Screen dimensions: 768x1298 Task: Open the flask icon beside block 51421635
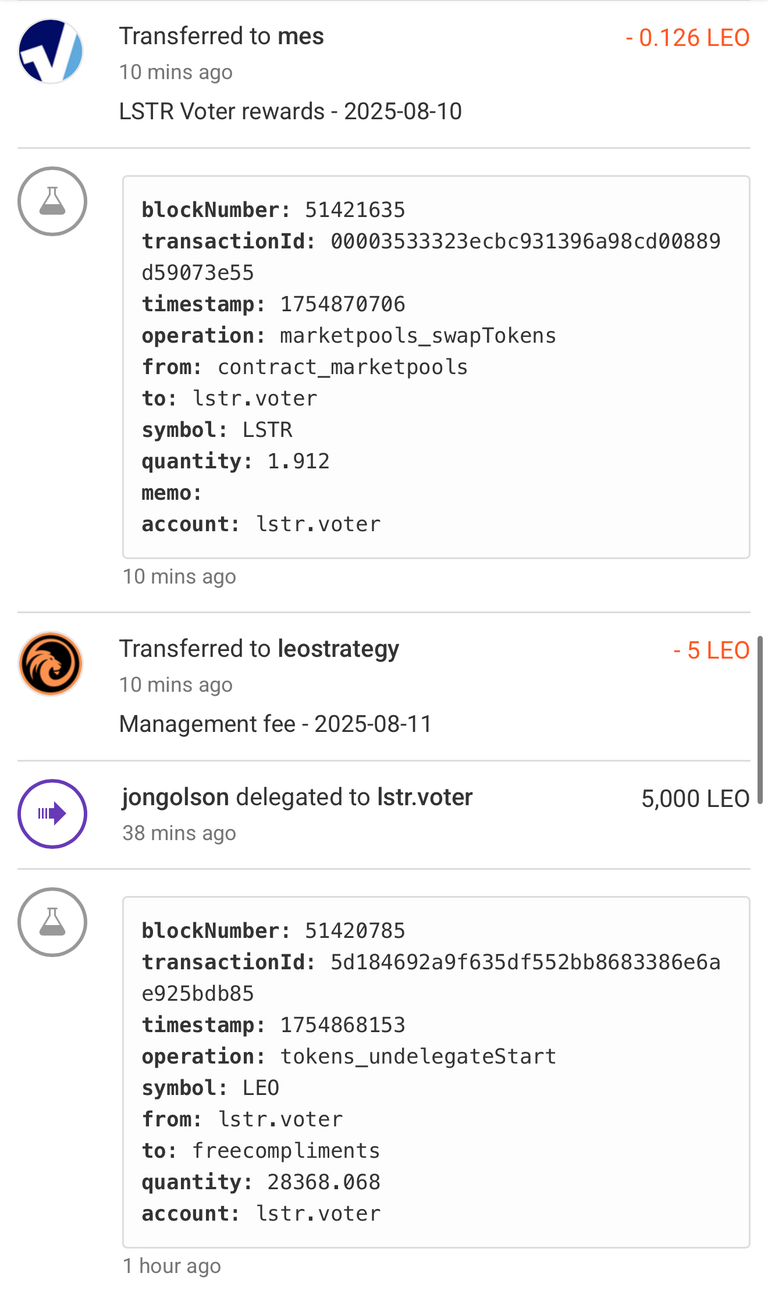tap(52, 201)
